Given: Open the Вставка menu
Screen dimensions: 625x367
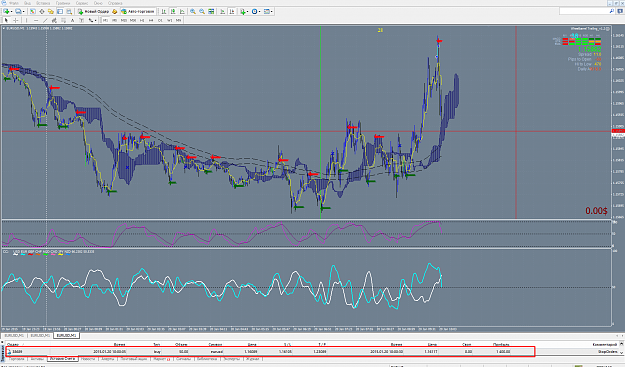Looking at the screenshot, I should 43,3.
